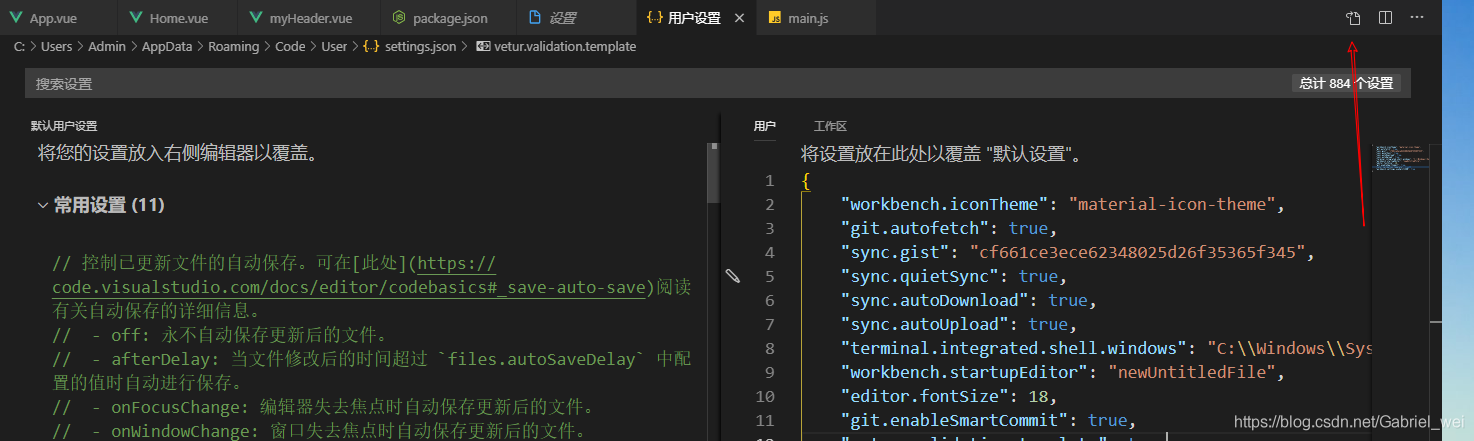
Task: Open the Roaming breadcrumb folder dropdown
Action: 233,46
